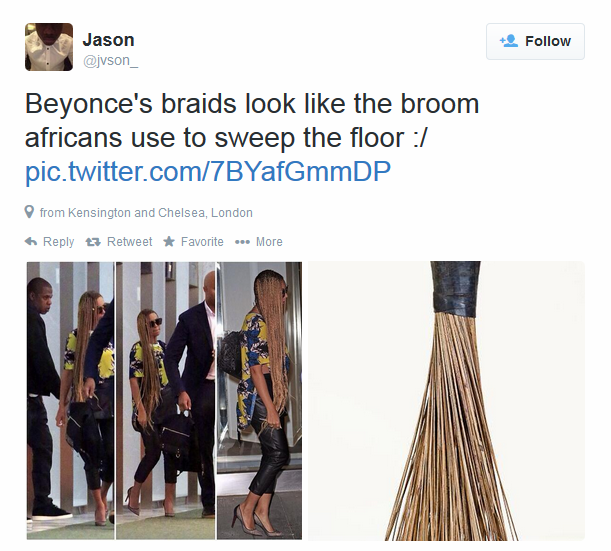Image resolution: width=611 pixels, height=551 pixels.
Task: Open the middle photo panel with man in suit
Action: [x=166, y=401]
